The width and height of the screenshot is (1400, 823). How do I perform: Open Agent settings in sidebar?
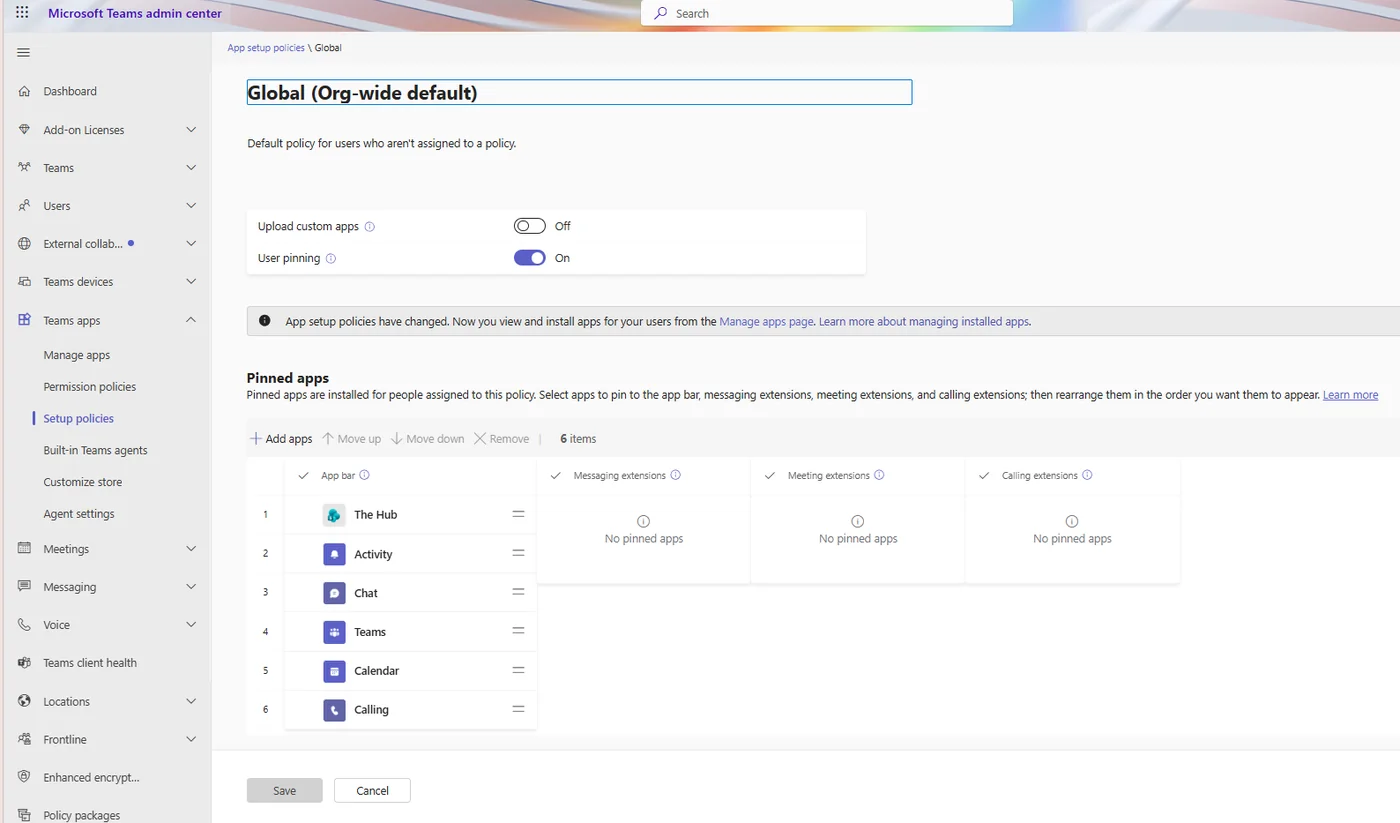pos(79,514)
